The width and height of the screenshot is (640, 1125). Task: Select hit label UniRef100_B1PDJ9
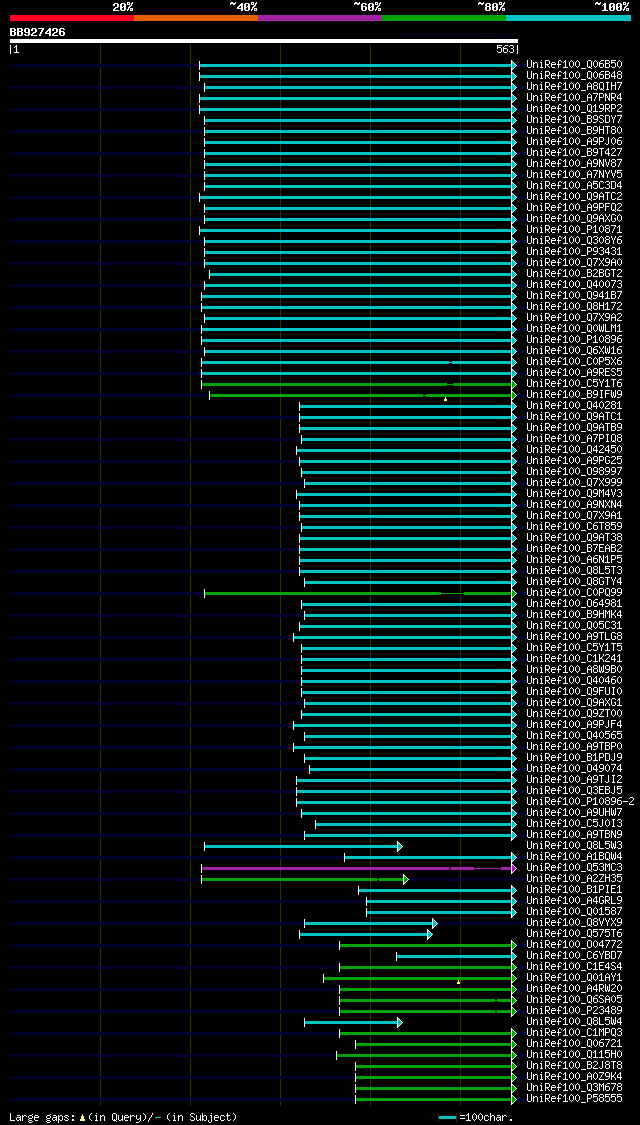(x=574, y=759)
